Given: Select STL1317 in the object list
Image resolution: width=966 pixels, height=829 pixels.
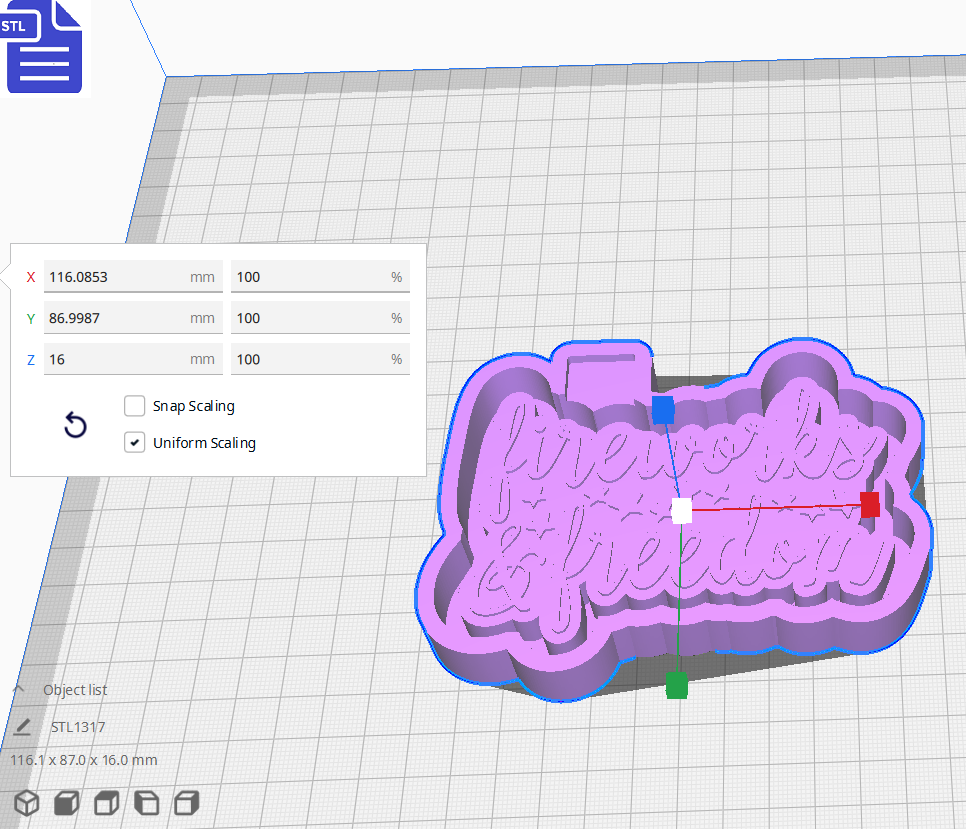Looking at the screenshot, I should pos(77,727).
